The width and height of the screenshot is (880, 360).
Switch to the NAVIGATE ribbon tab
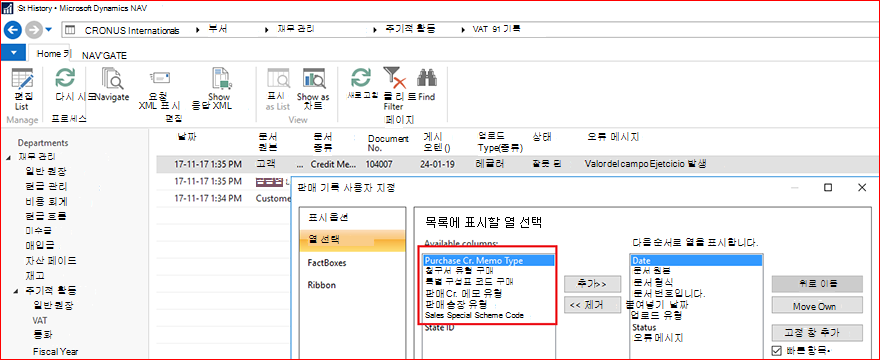coord(104,56)
